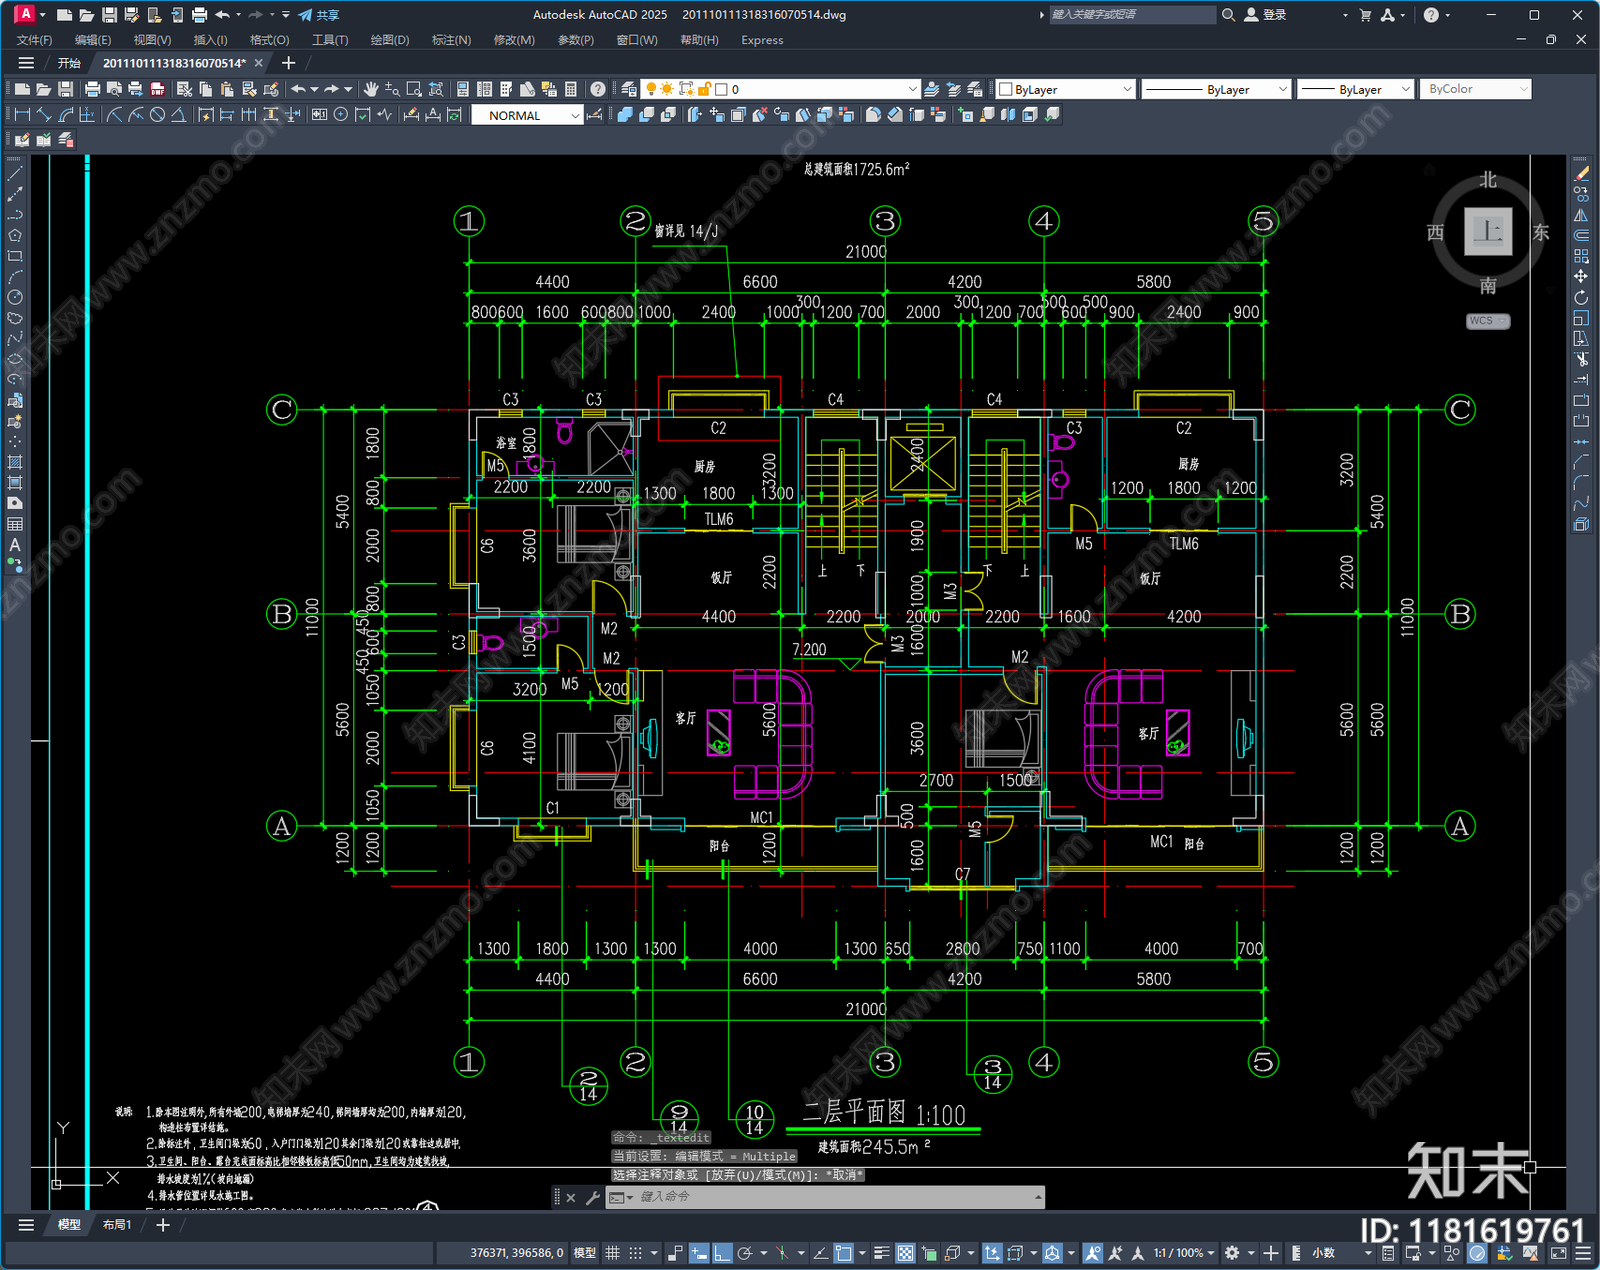Select the Line tool in left toolbar
This screenshot has height=1270, width=1600.
[x=15, y=174]
